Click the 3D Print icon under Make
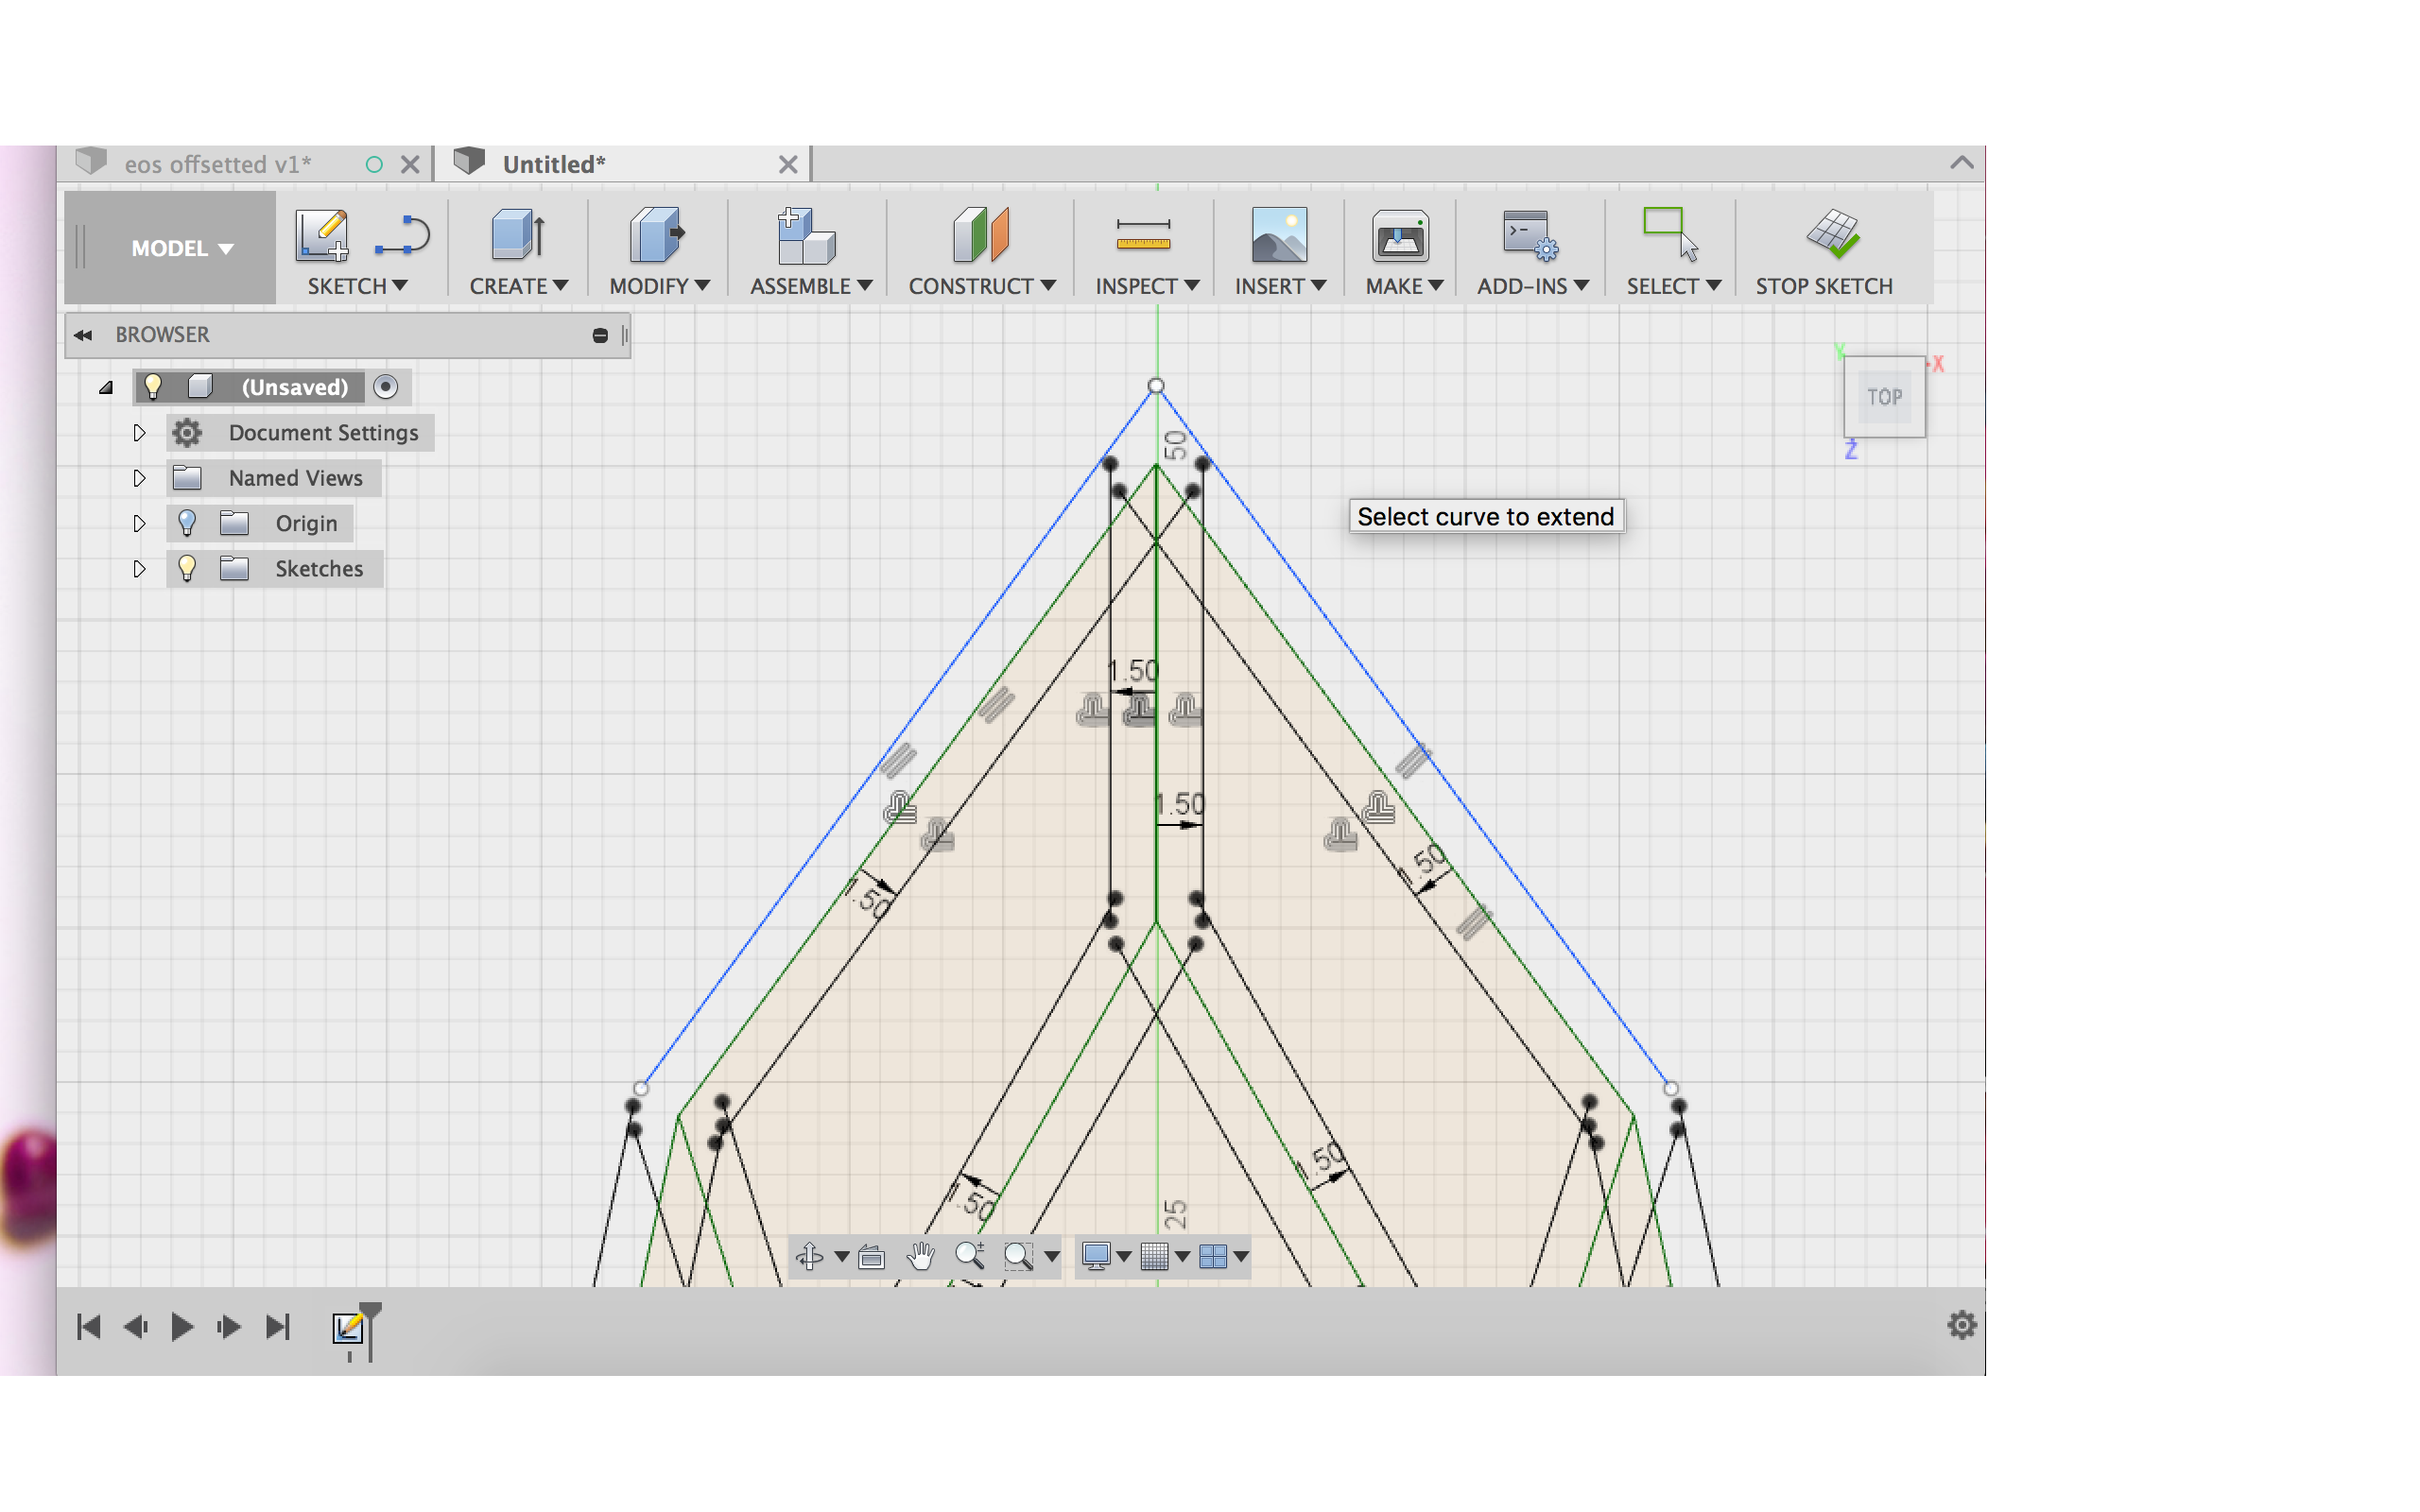2420x1512 pixels. point(1400,236)
